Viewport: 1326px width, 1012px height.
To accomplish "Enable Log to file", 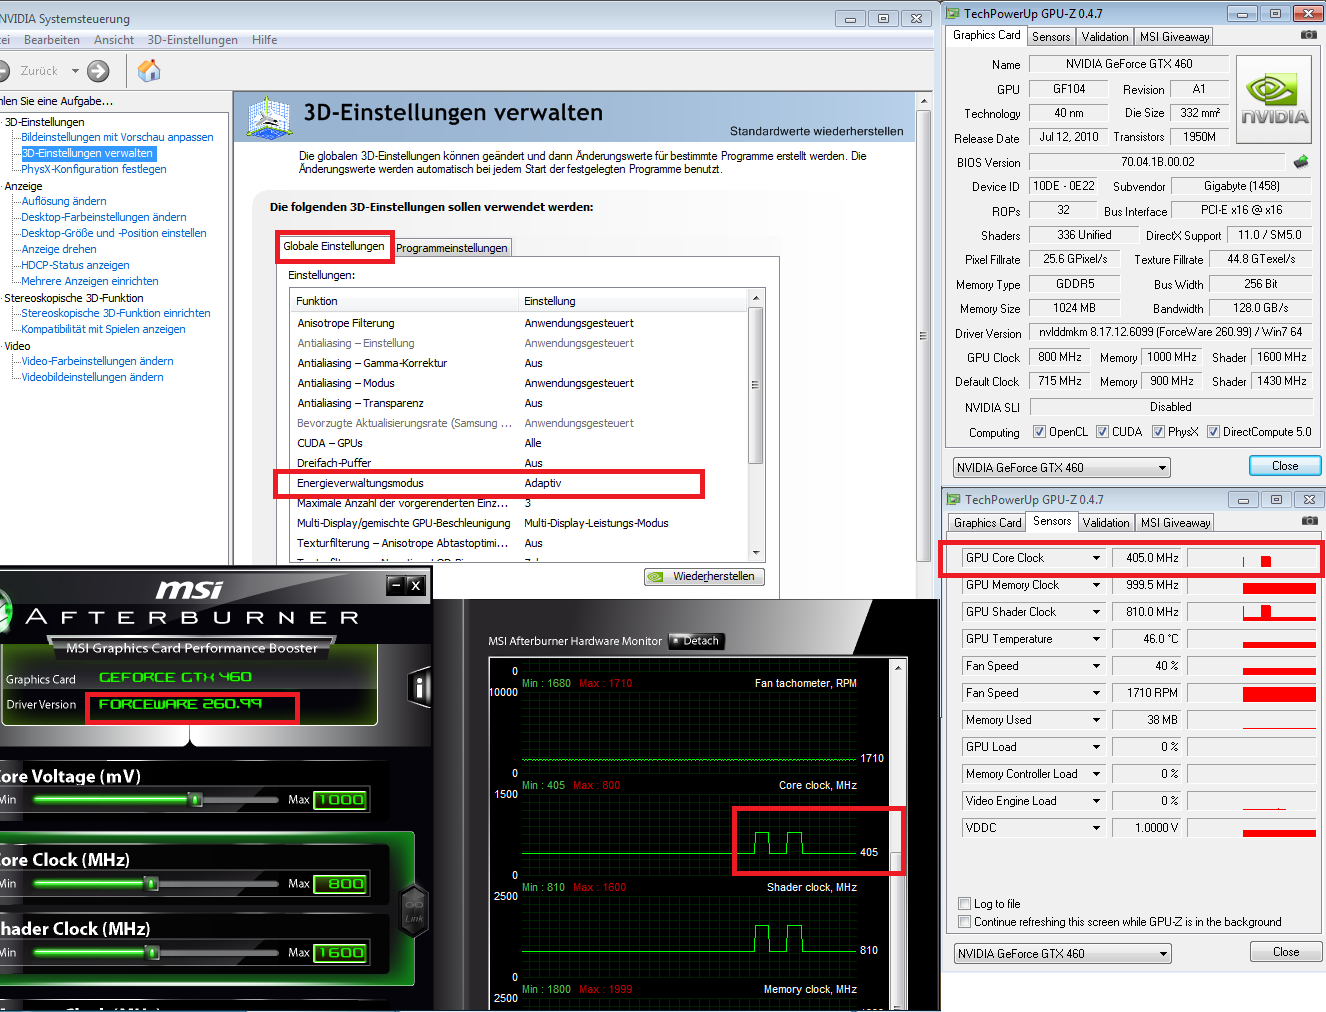I will click(964, 904).
